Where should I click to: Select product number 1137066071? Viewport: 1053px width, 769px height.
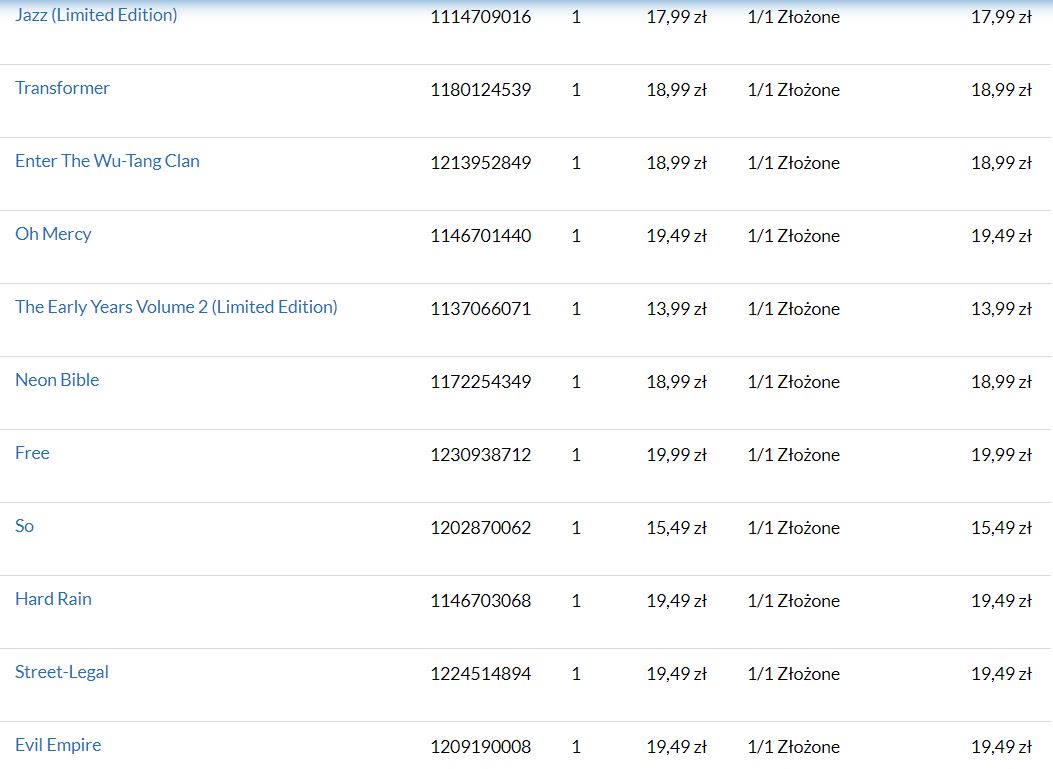[481, 309]
